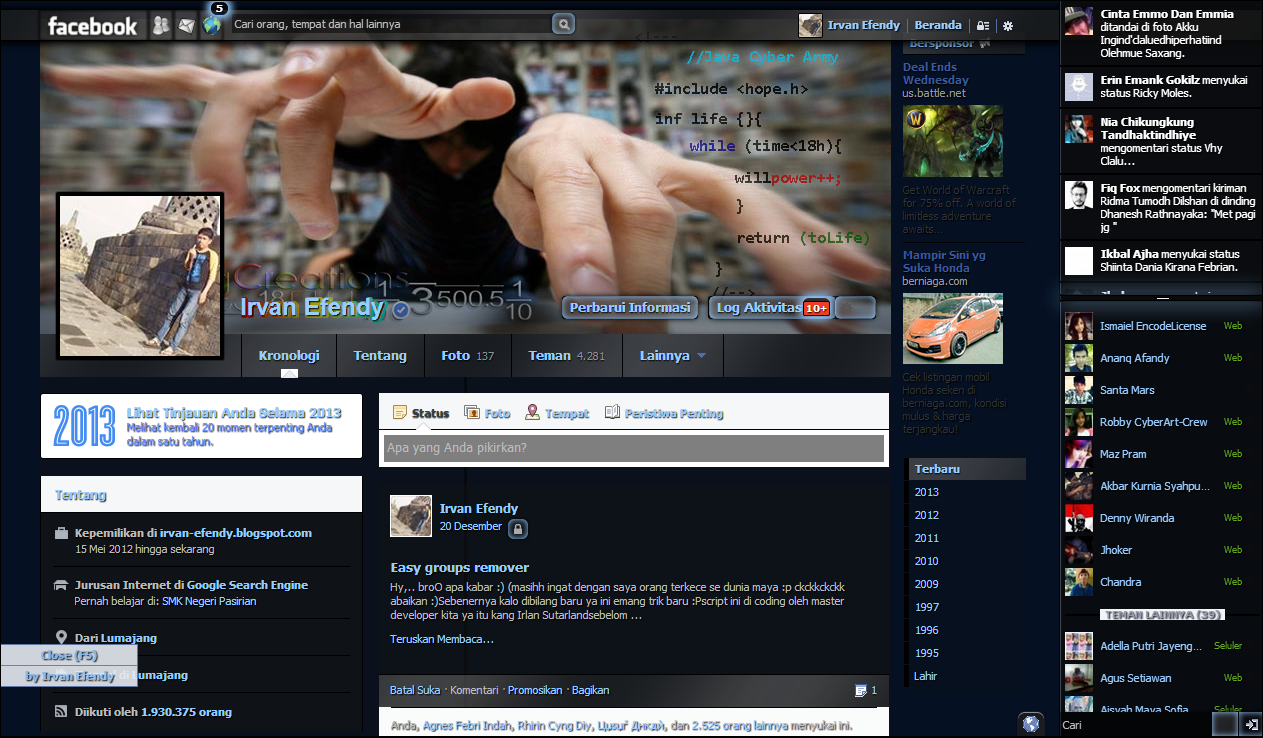Click the Irvan Efendy name in top bar
The height and width of the screenshot is (738, 1263).
click(864, 25)
